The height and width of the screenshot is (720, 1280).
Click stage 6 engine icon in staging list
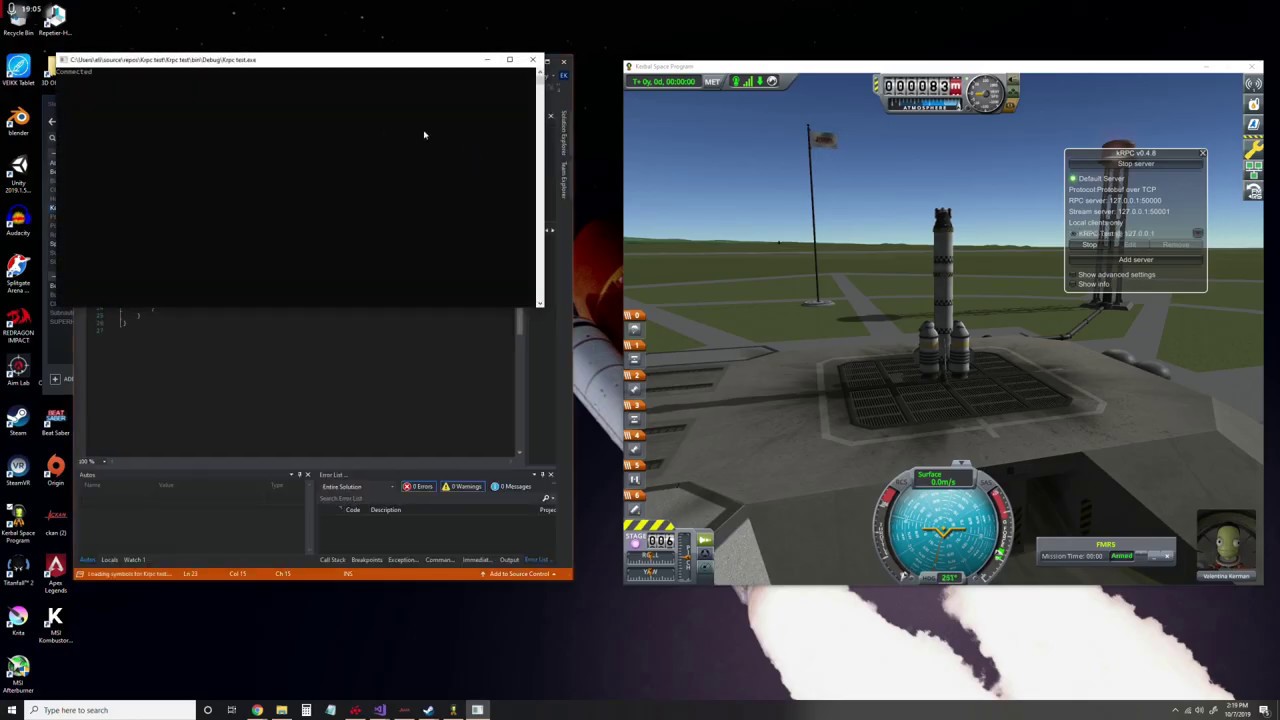tap(634, 509)
